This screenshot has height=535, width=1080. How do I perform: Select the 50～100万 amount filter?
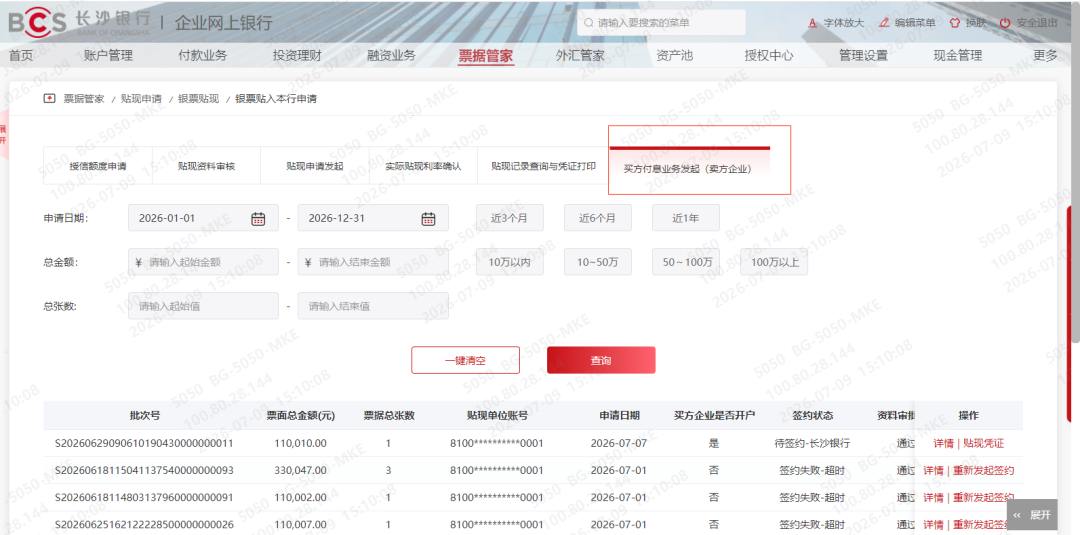(686, 262)
